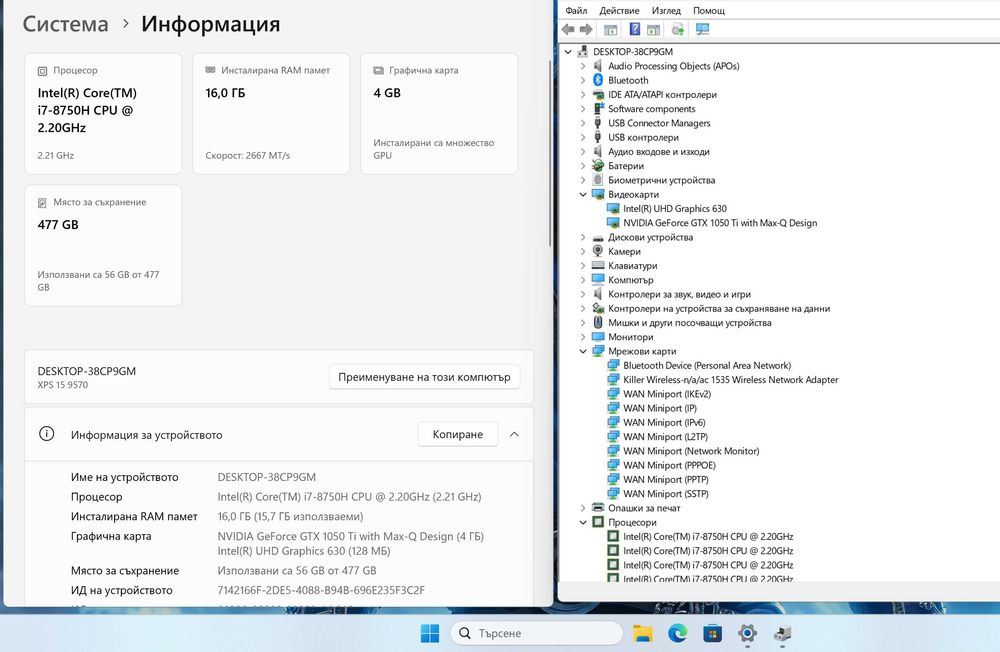Collapse the Информация за устройството section chevron

coord(514,434)
